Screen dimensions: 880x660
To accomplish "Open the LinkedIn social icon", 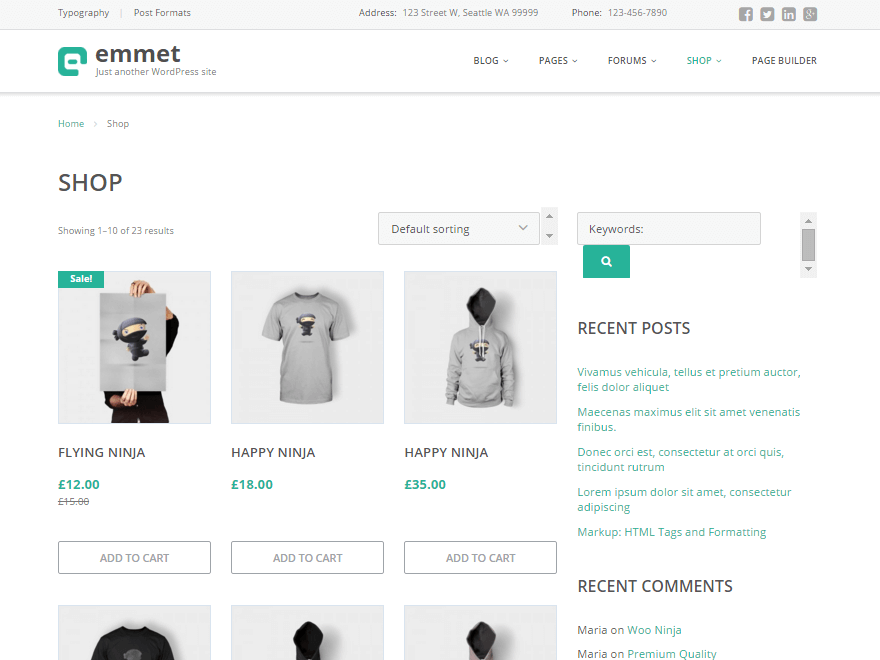I will point(789,14).
